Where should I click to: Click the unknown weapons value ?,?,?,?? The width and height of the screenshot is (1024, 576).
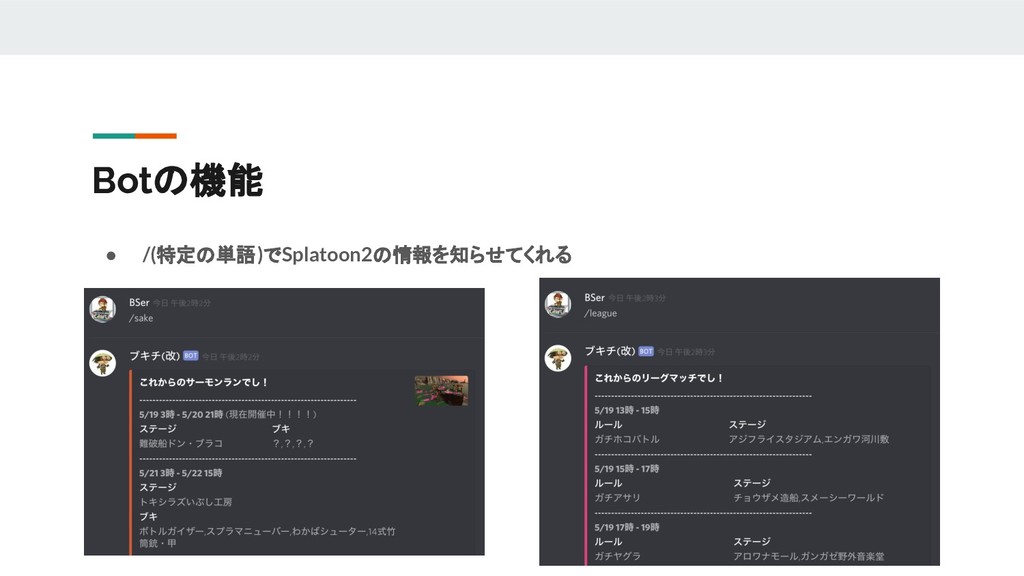pos(293,443)
